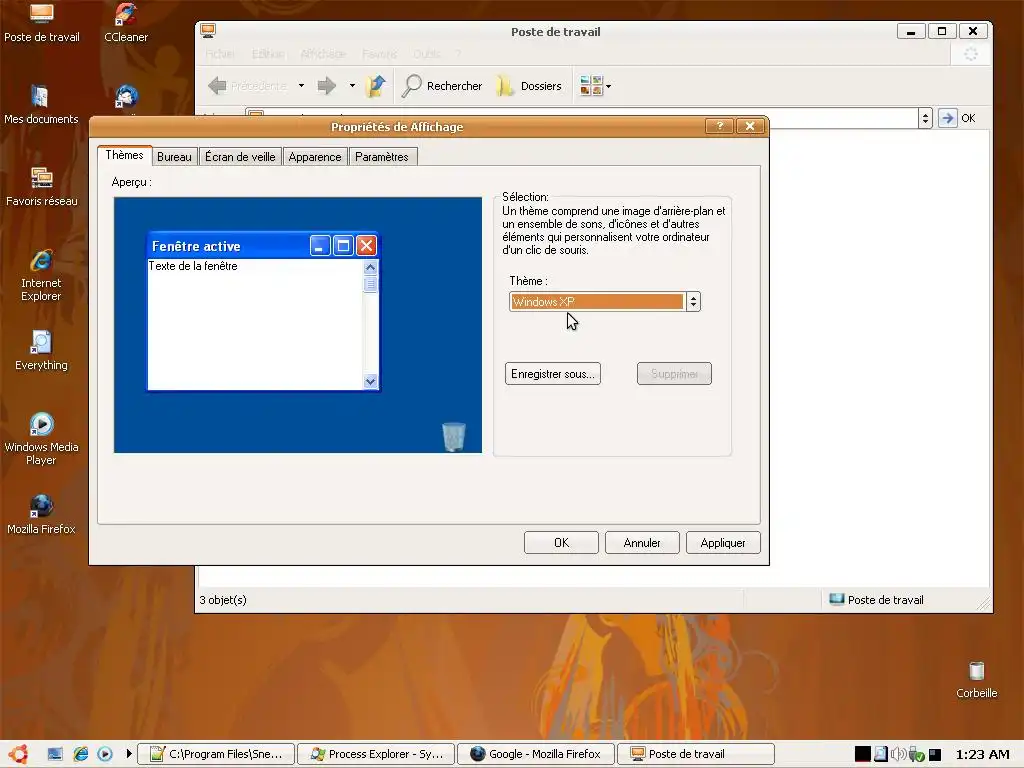Click the Up folder toolbar icon

coord(376,86)
